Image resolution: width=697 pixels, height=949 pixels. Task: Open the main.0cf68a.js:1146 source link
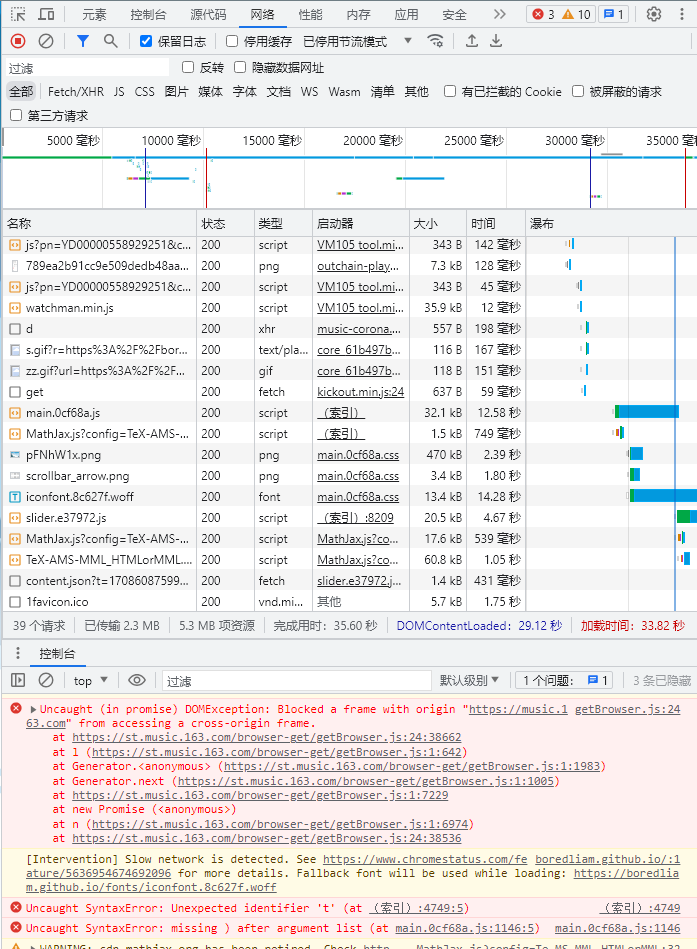click(617, 928)
